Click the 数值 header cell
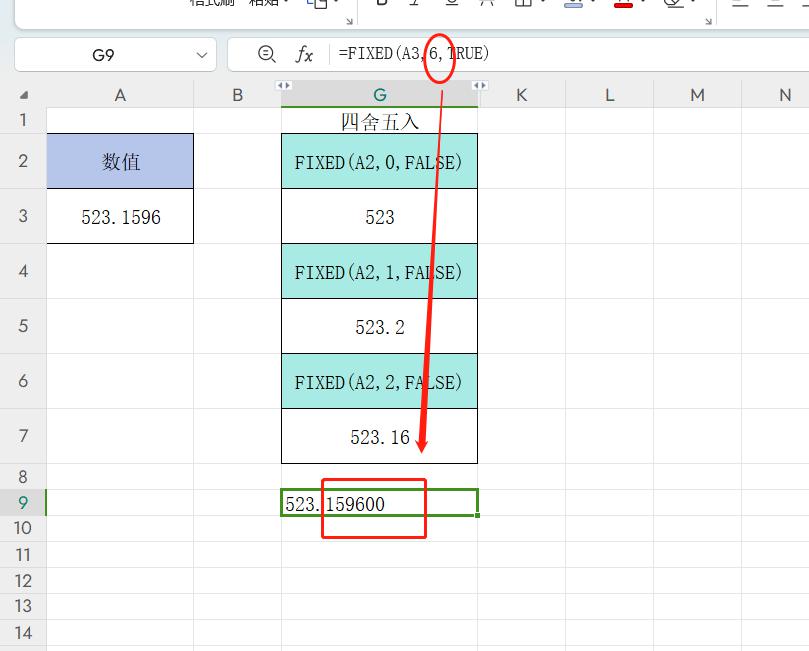Image resolution: width=809 pixels, height=651 pixels. tap(120, 161)
